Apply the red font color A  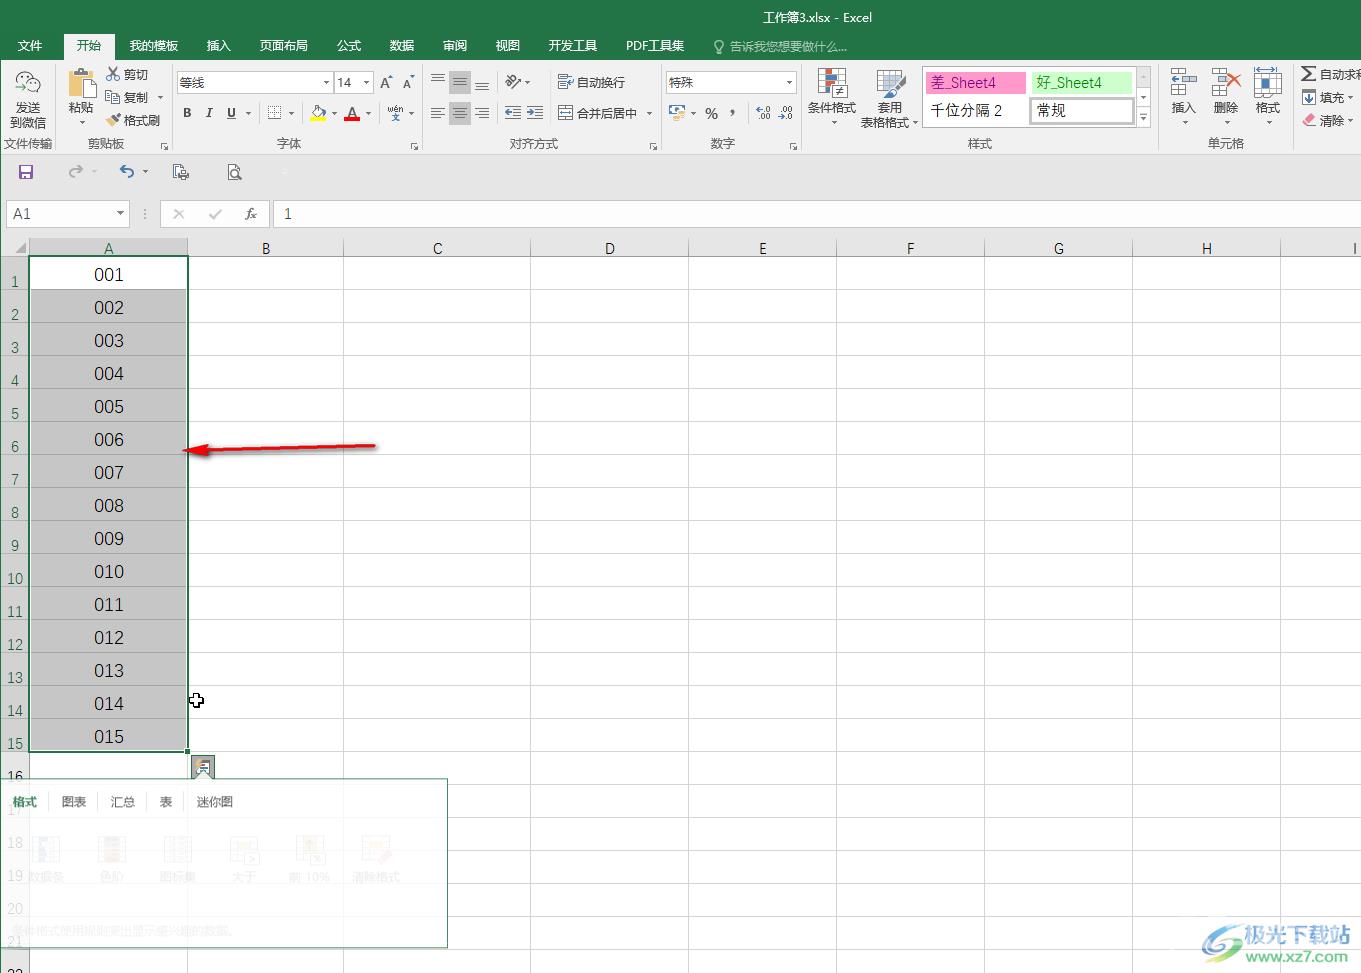coord(352,113)
